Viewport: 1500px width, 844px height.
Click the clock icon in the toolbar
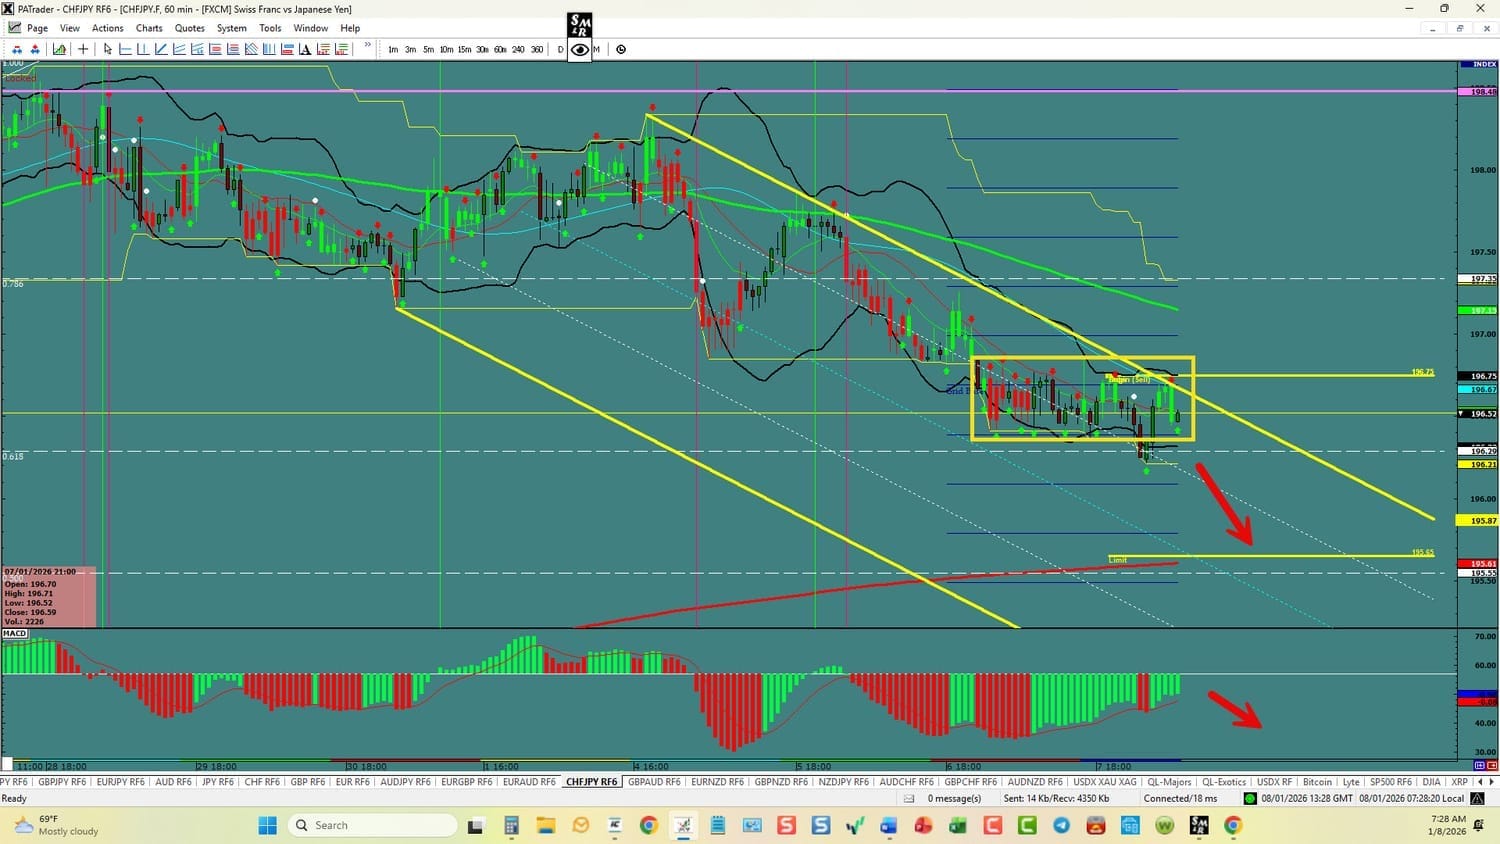click(621, 49)
